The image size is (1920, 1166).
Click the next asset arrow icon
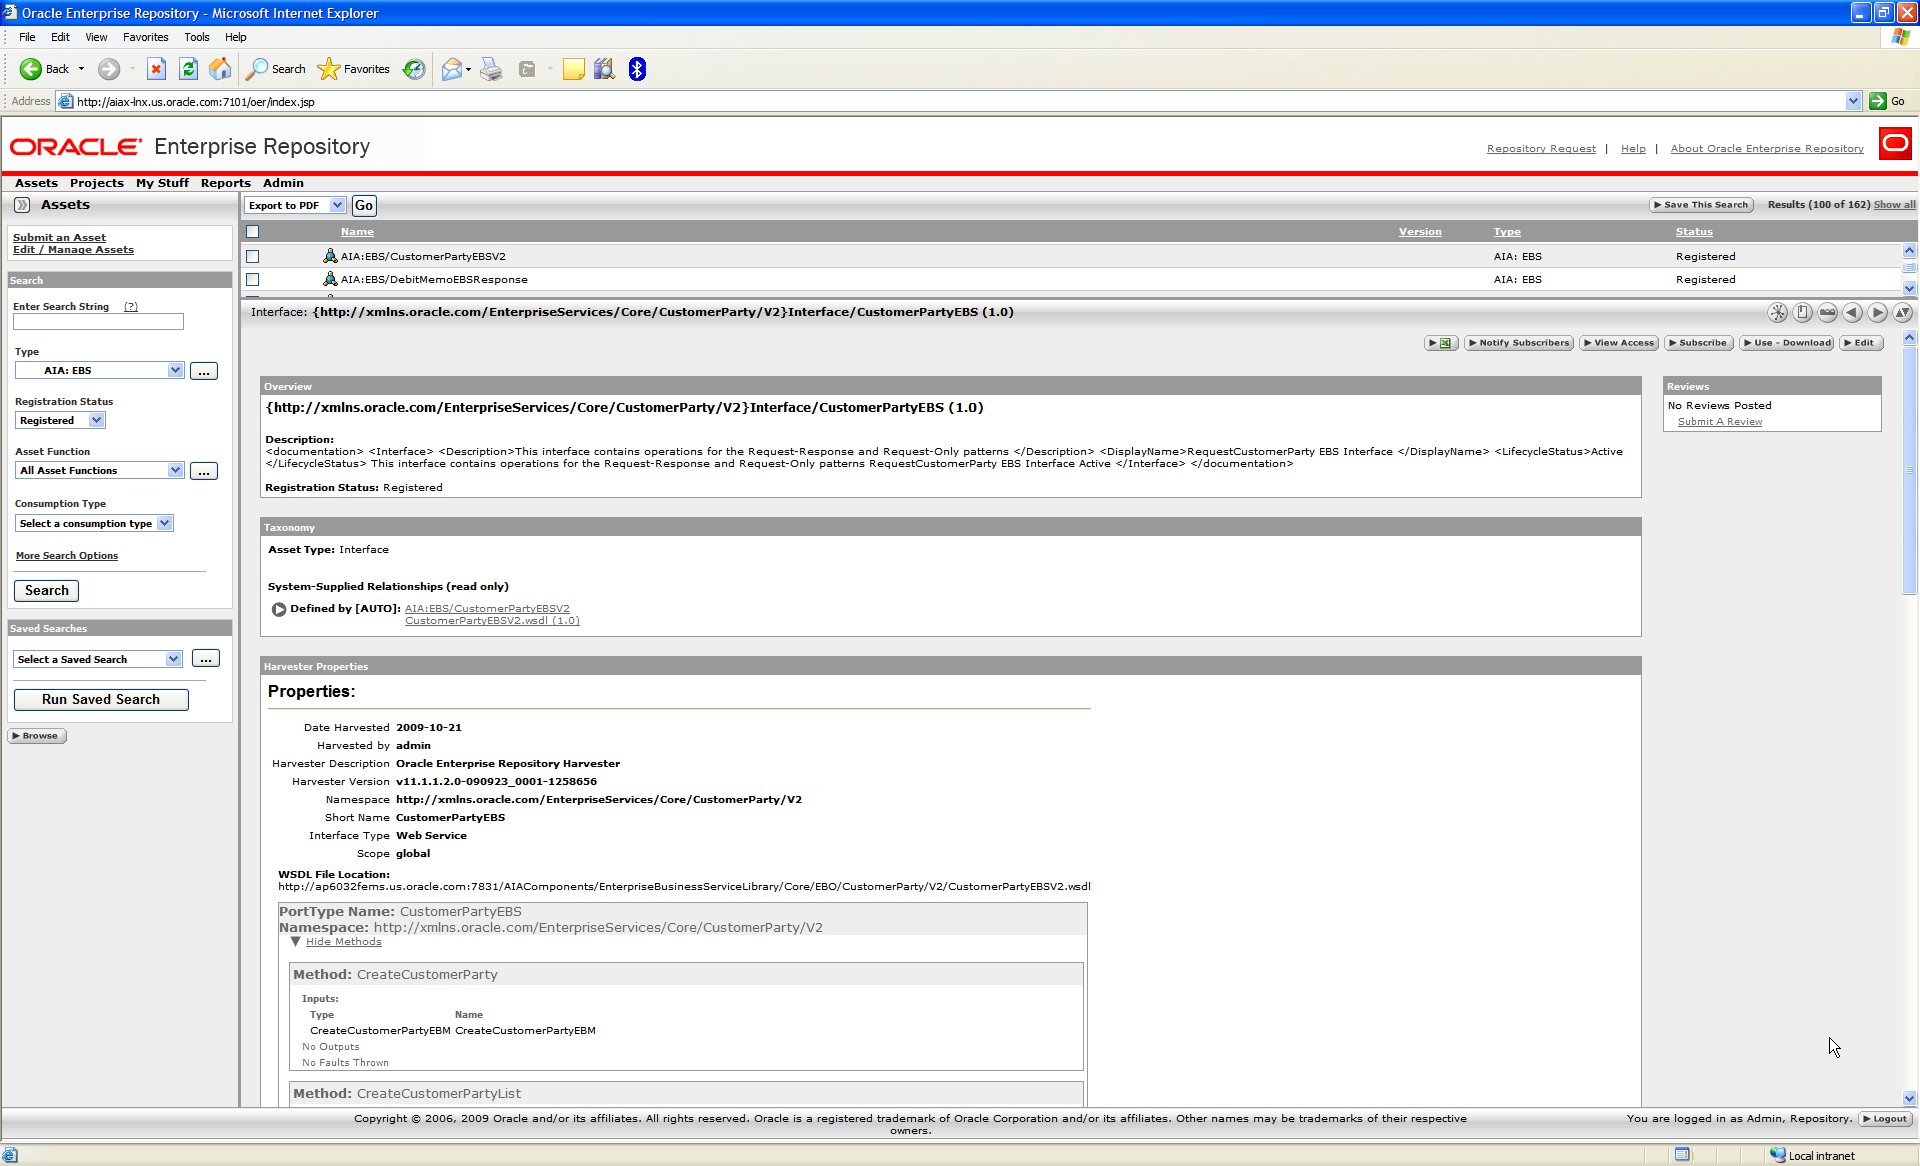[1877, 313]
